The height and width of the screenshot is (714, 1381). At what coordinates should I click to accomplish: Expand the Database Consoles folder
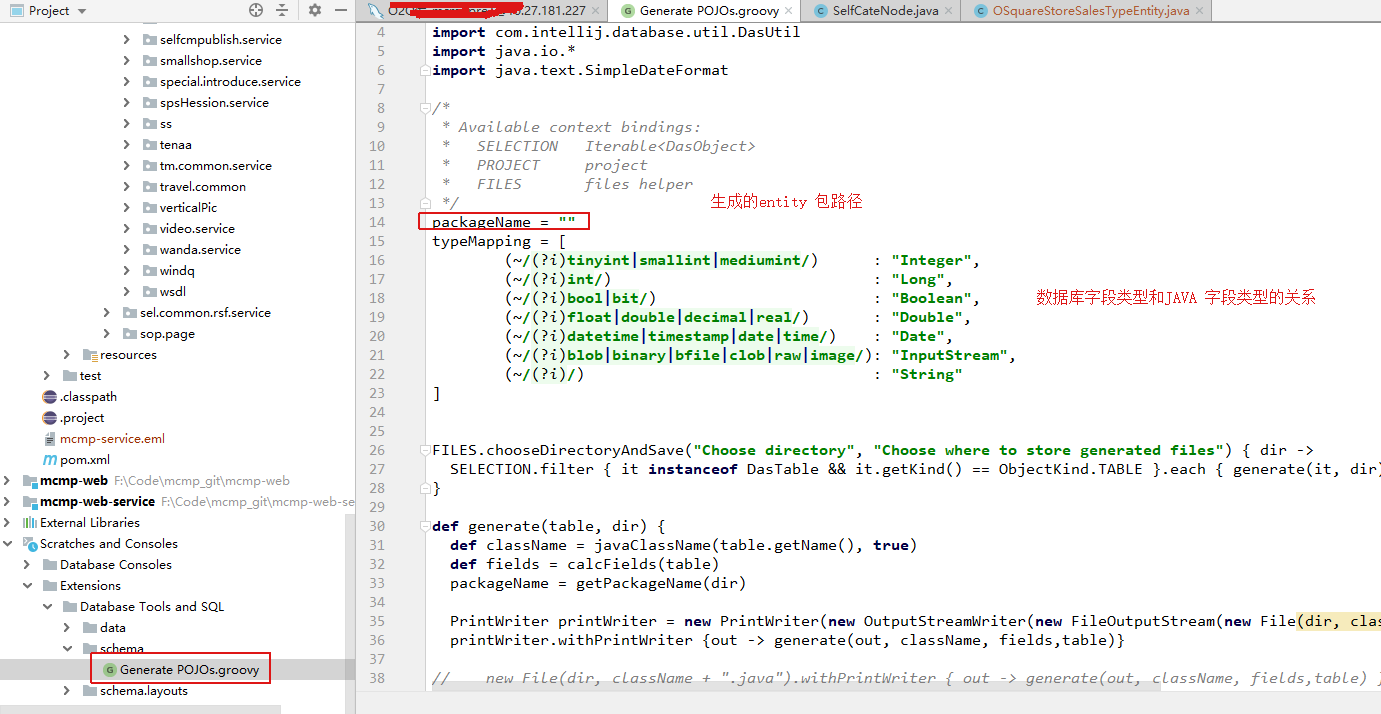click(27, 564)
